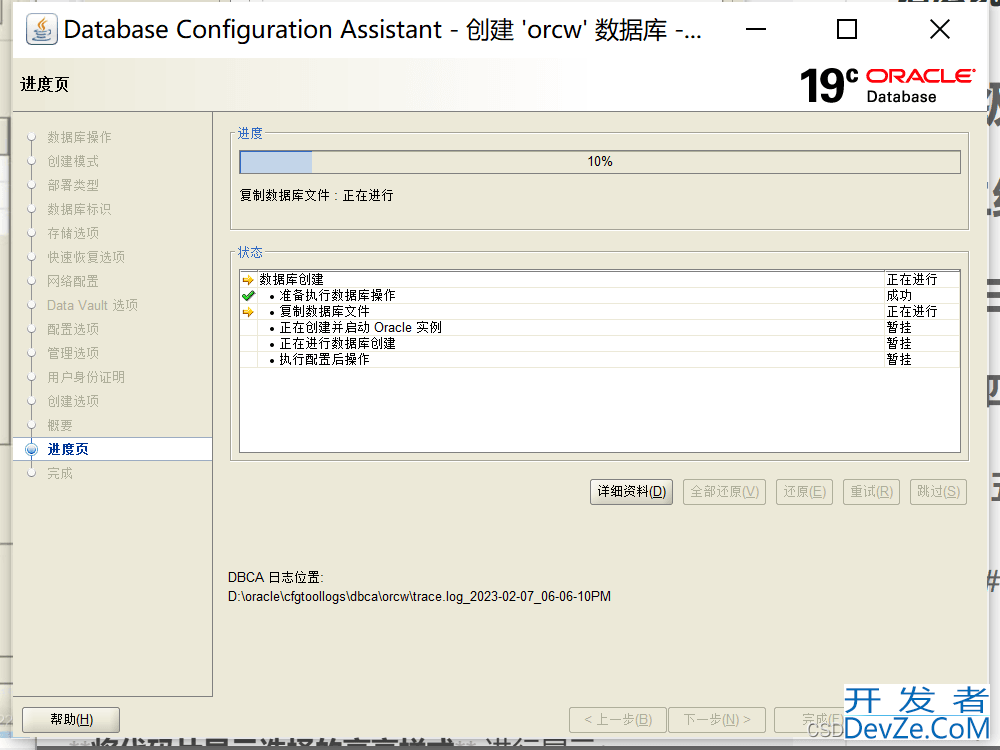Screen dimensions: 1000x750
Task: Click the 跳过(S) button
Action: (x=938, y=492)
